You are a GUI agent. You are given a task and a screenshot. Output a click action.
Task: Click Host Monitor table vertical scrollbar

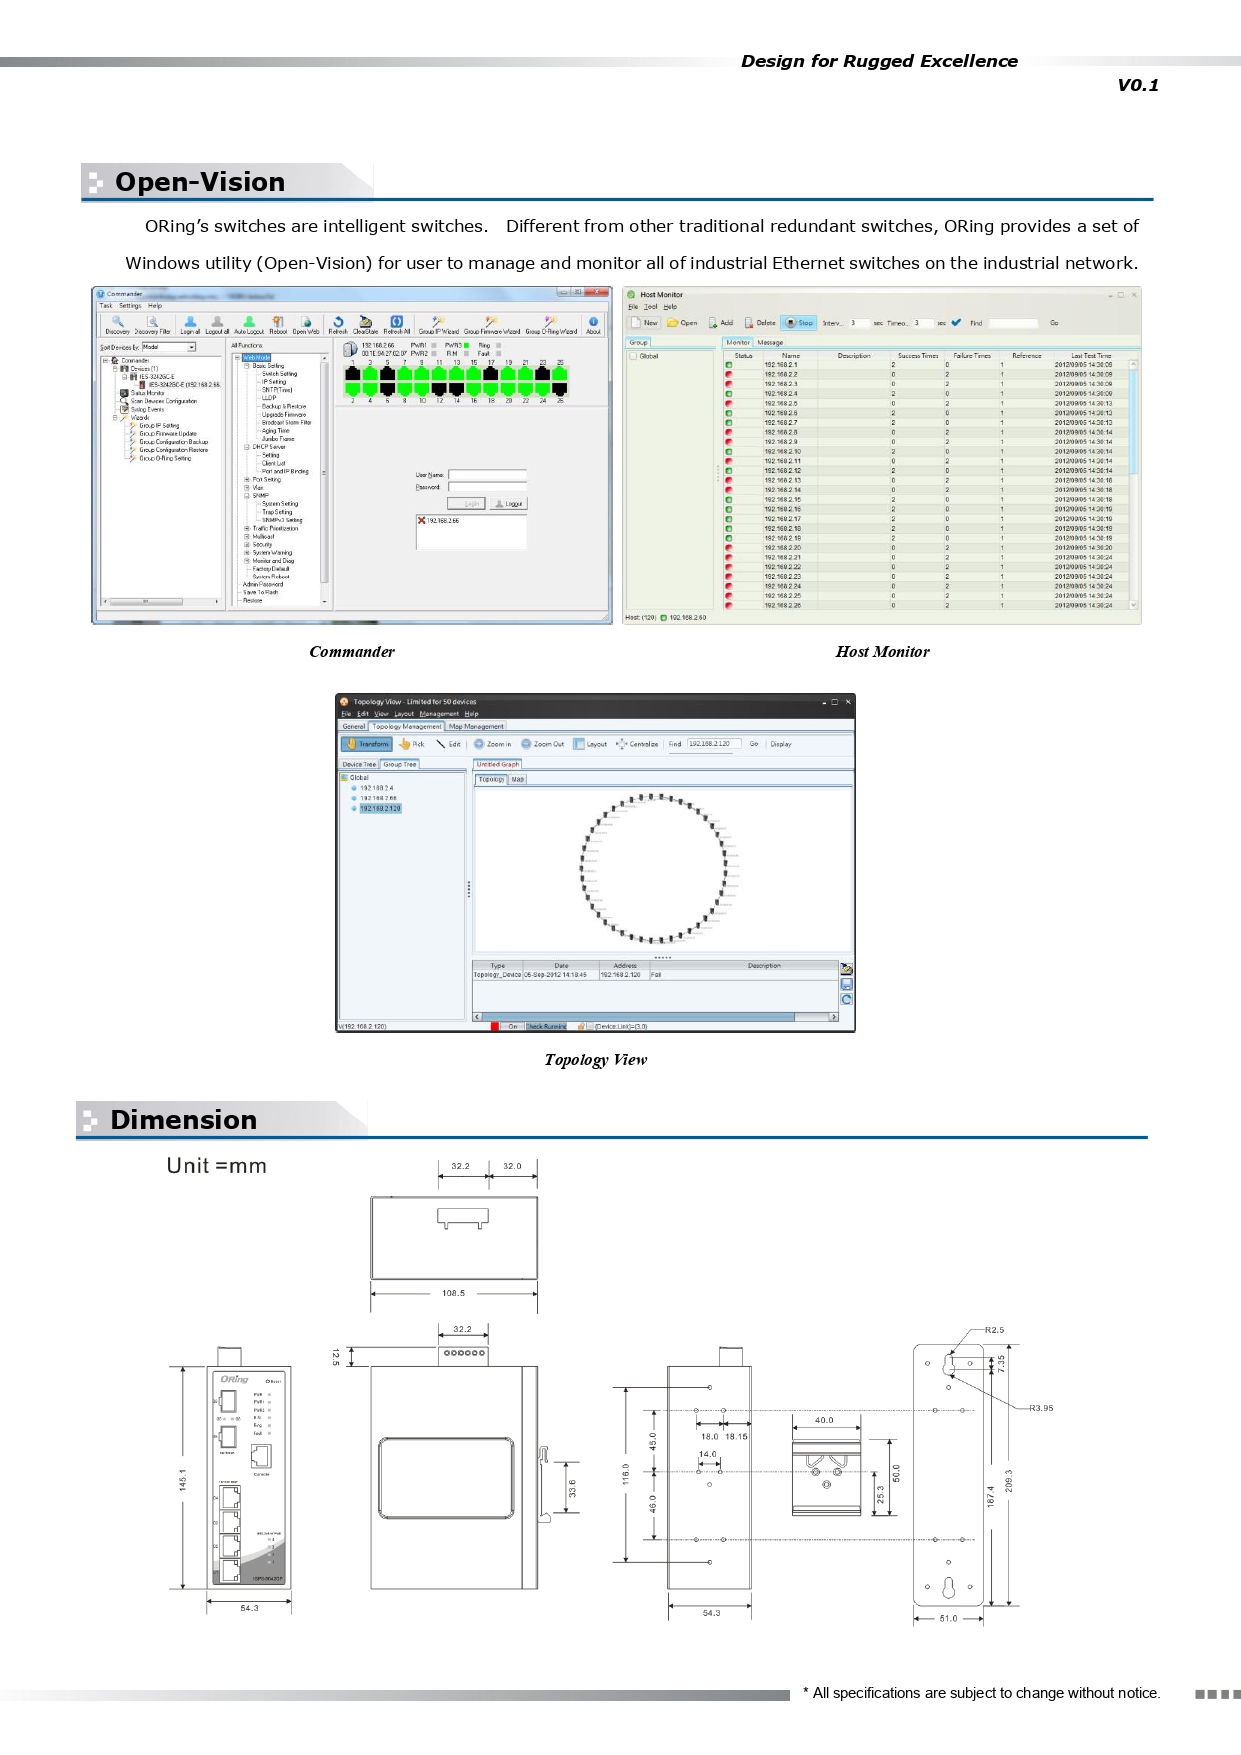click(x=1133, y=484)
